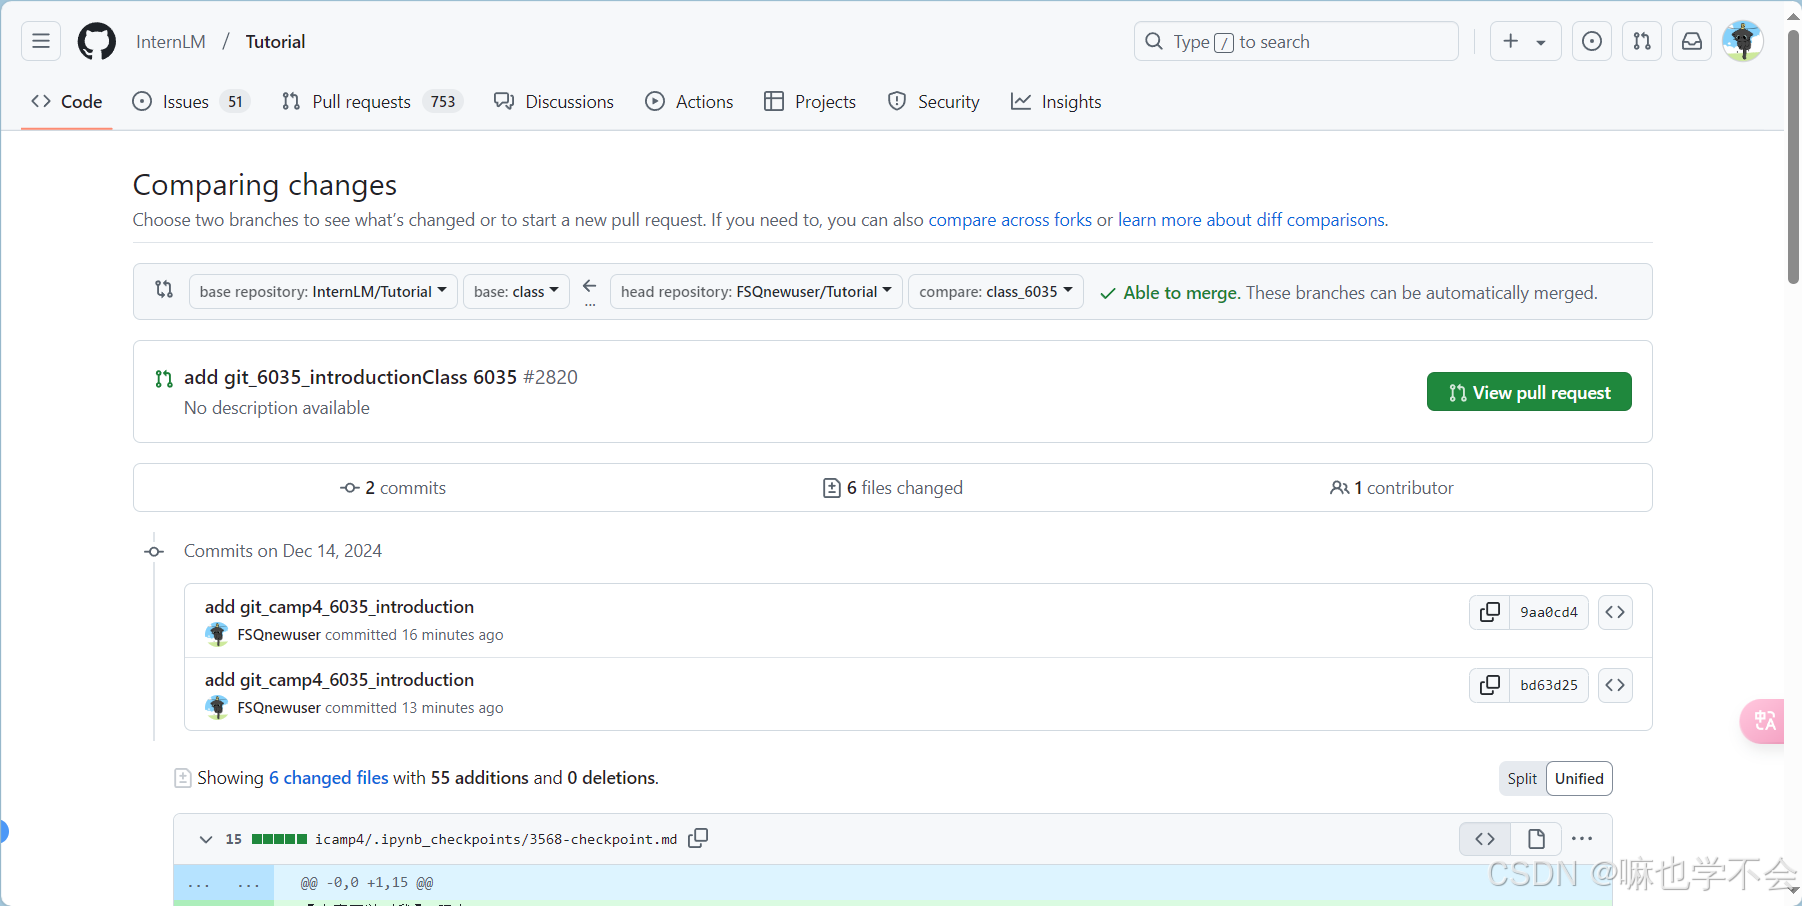This screenshot has height=906, width=1802.
Task: Open commit message of the 13 minutes ago commit
Action: 339,680
